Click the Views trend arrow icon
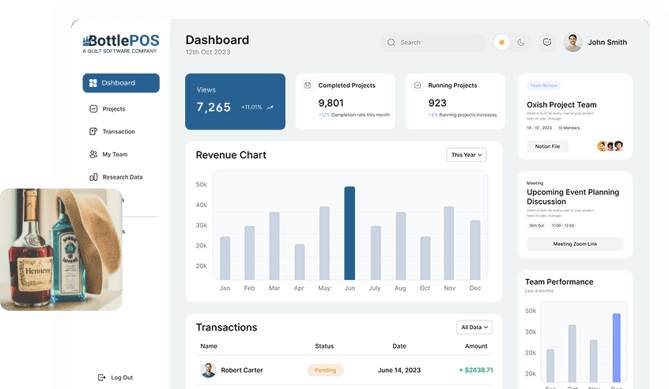Viewport: 669px width, 389px height. click(x=270, y=107)
